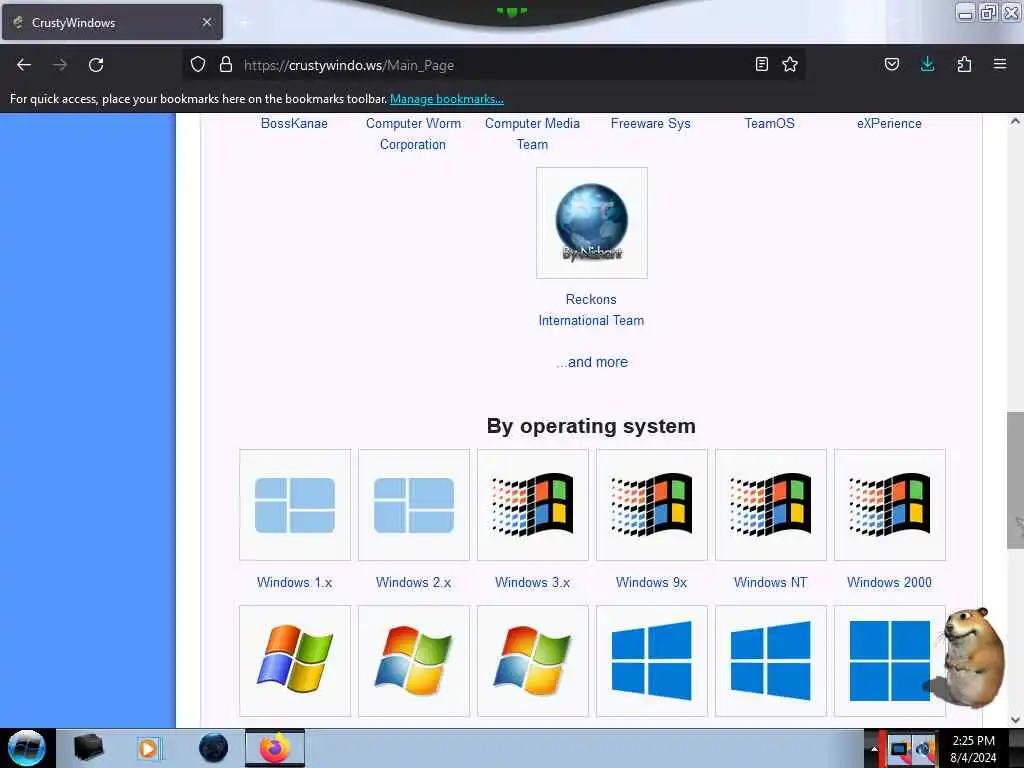This screenshot has width=1024, height=768.
Task: Open the TeamOS link
Action: pyautogui.click(x=769, y=123)
